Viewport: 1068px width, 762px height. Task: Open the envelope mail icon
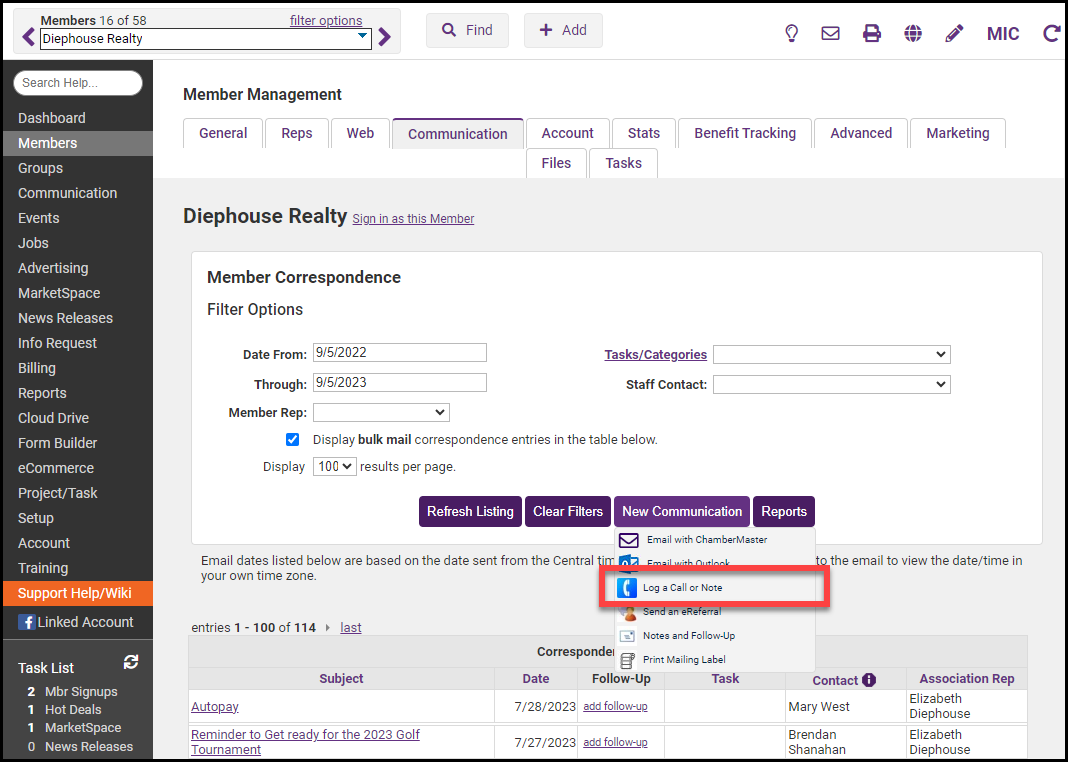830,33
